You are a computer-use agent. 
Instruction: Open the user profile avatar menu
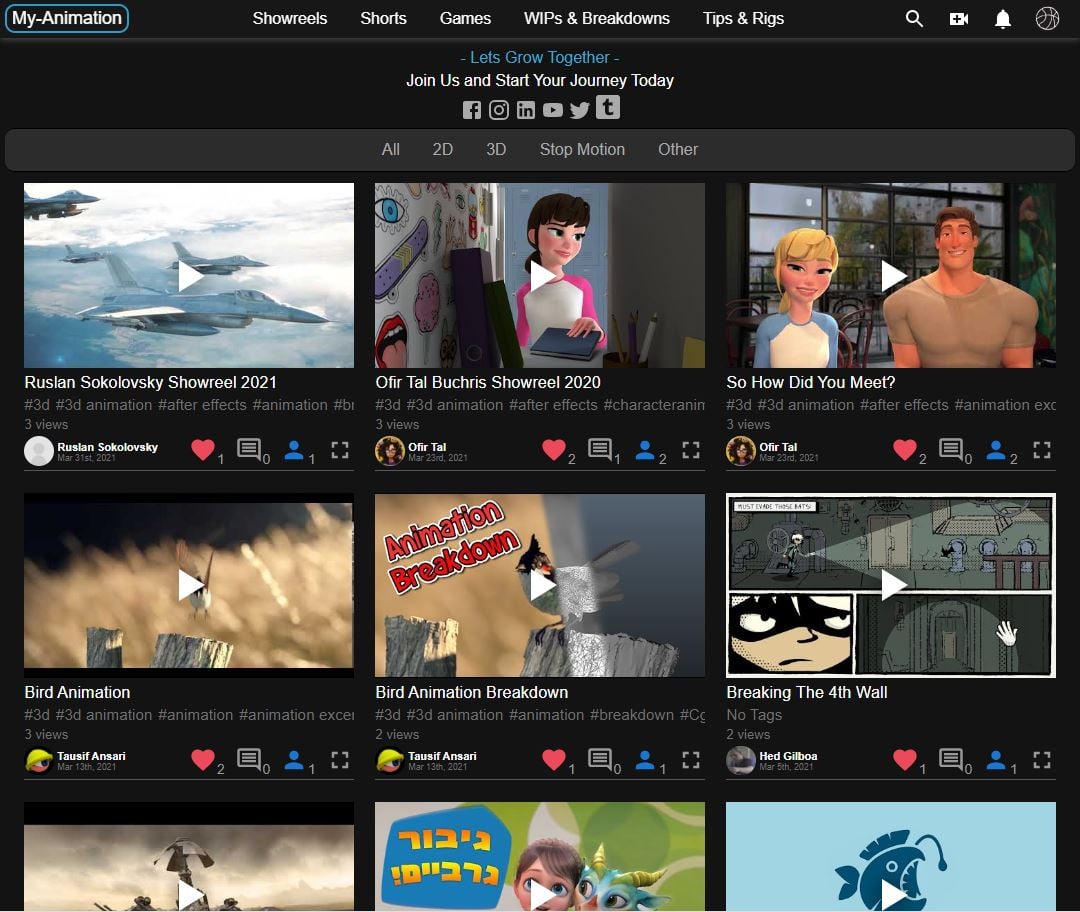click(1047, 19)
